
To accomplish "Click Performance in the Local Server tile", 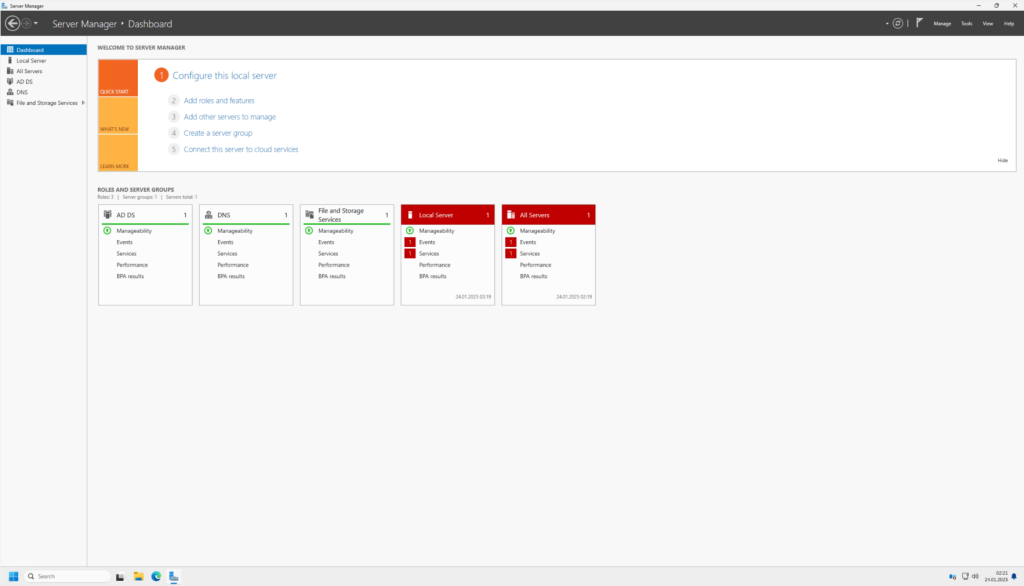I will click(x=434, y=265).
